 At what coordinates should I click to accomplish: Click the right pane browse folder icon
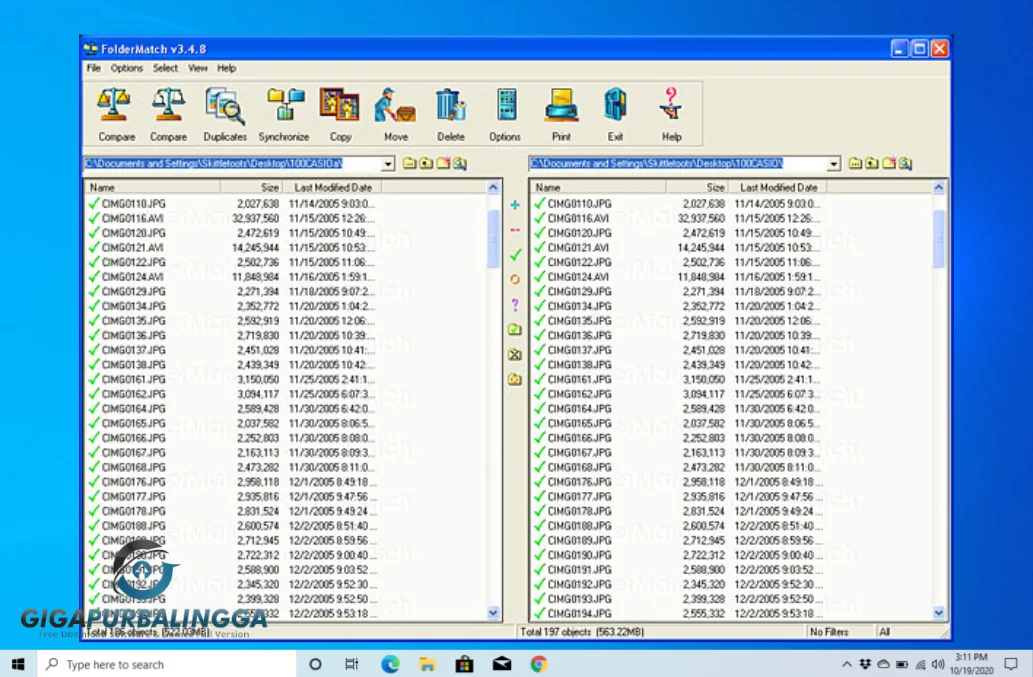click(x=855, y=163)
